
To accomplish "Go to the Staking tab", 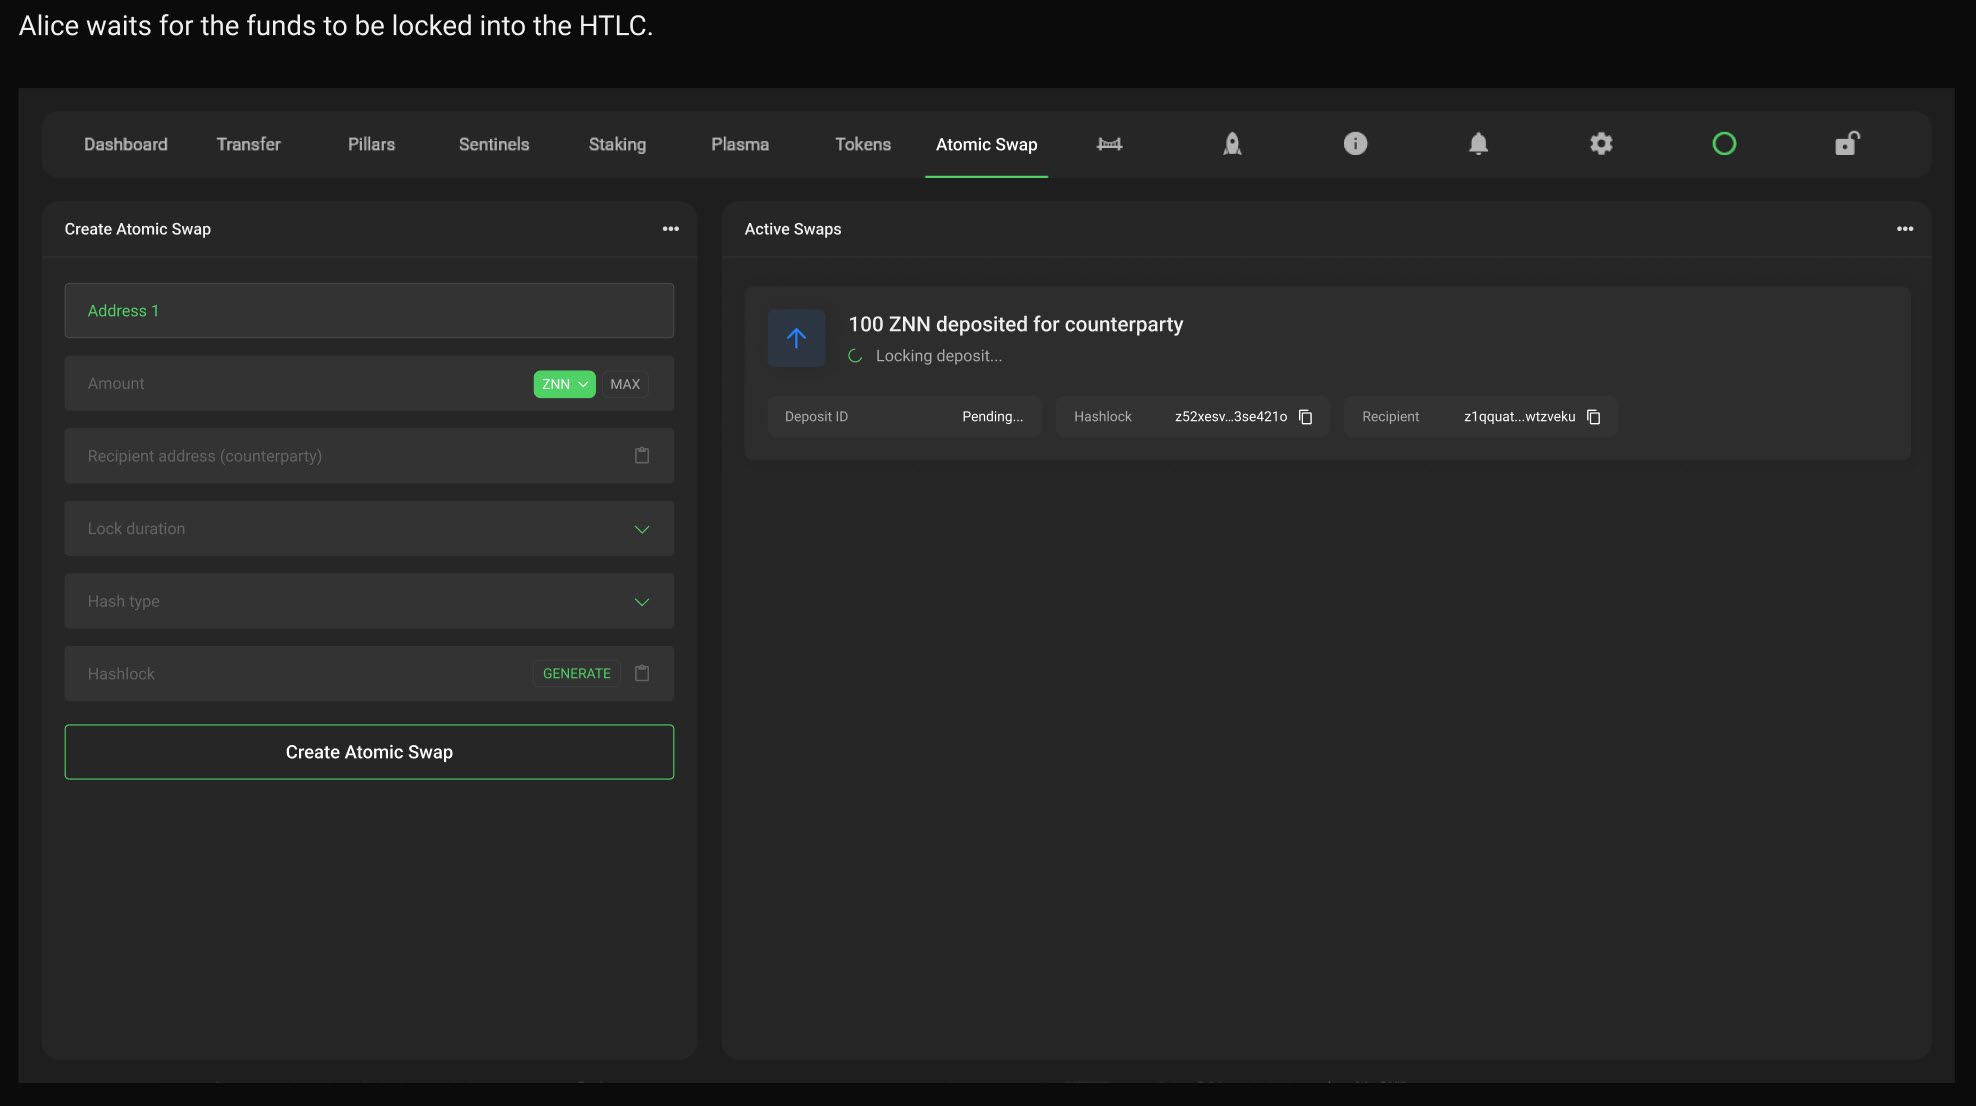I will [x=617, y=144].
